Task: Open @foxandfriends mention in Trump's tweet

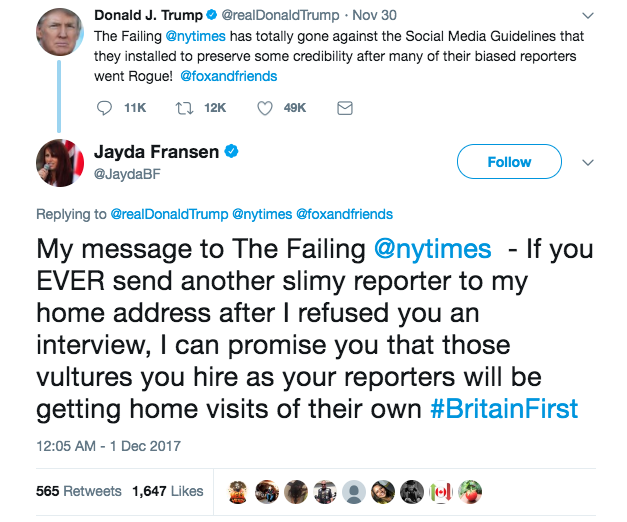Action: pyautogui.click(x=228, y=76)
